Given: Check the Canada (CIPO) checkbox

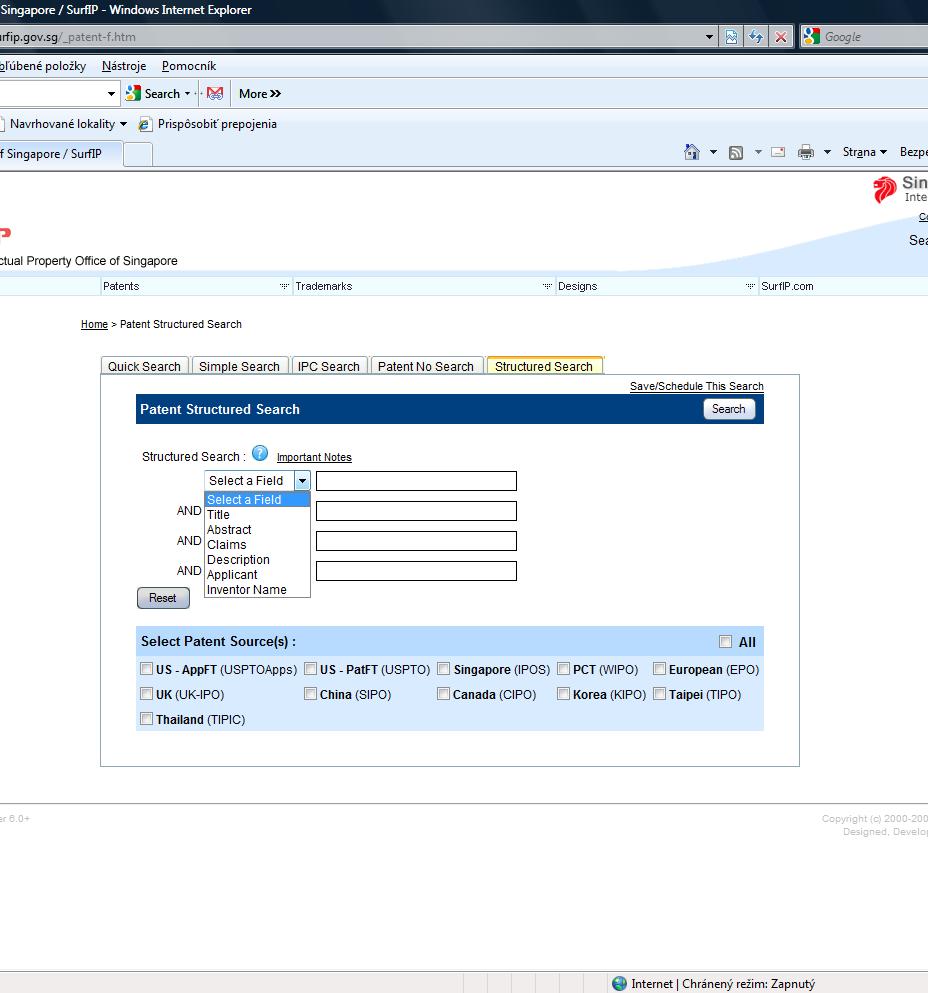Looking at the screenshot, I should pyautogui.click(x=443, y=693).
